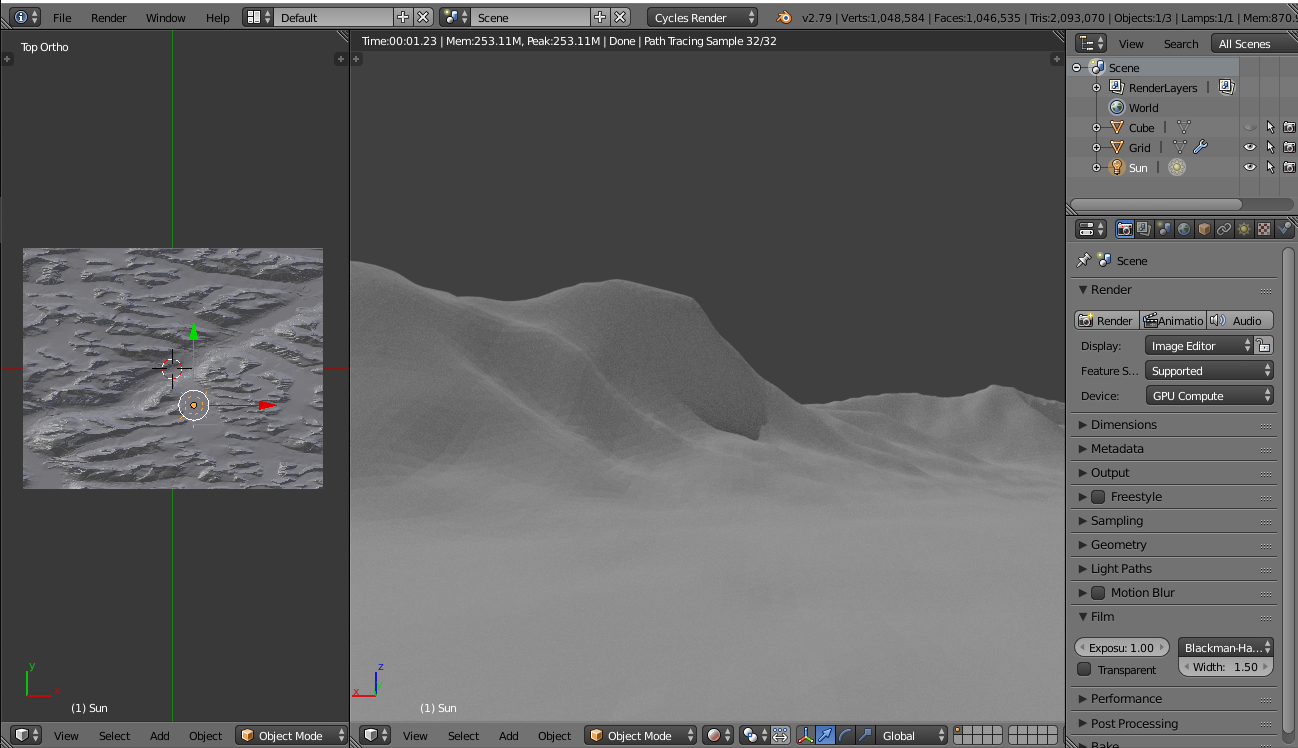Delete the active scene with the X button
1298x748 pixels.
[620, 17]
